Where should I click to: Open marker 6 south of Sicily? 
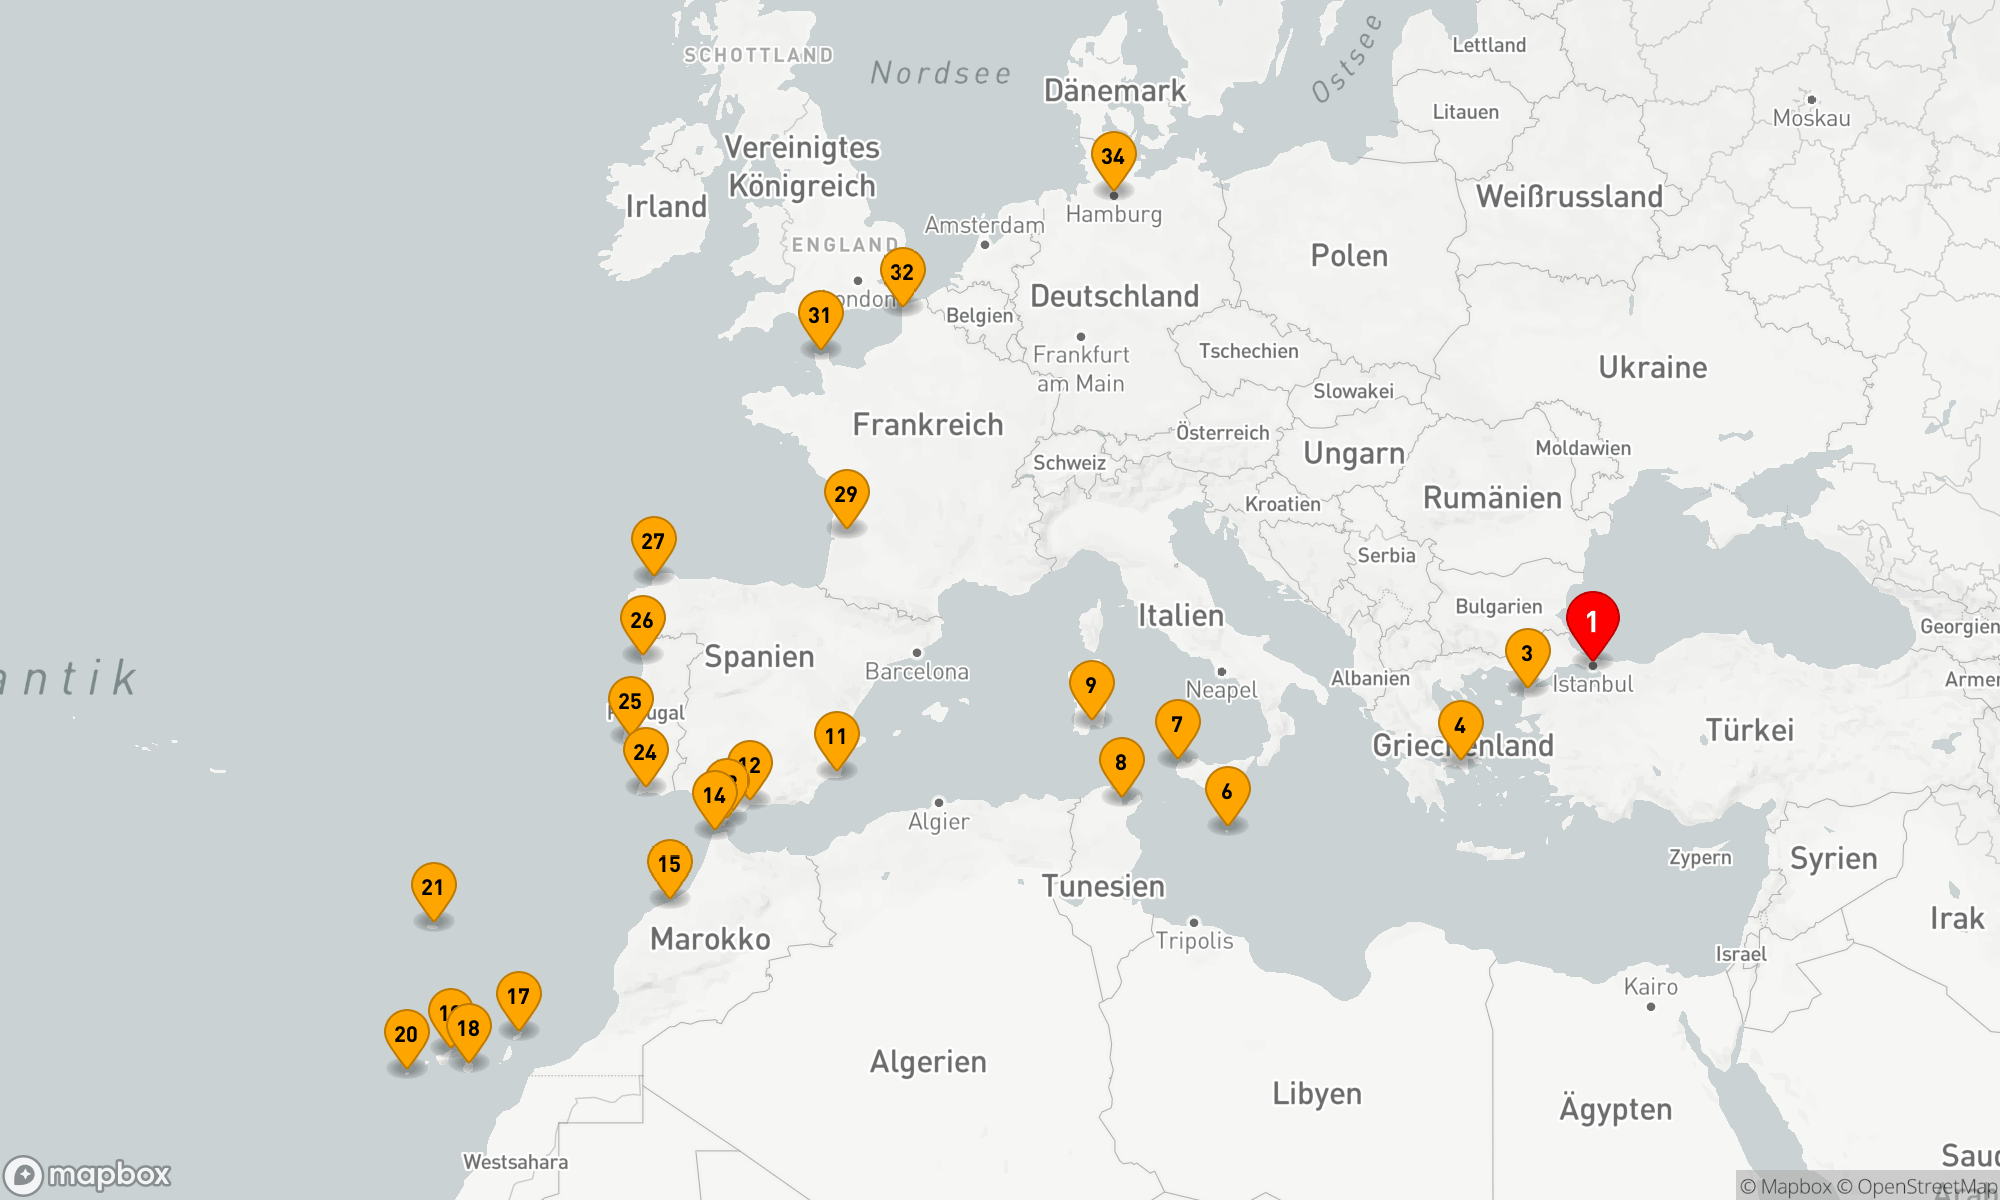tap(1227, 792)
